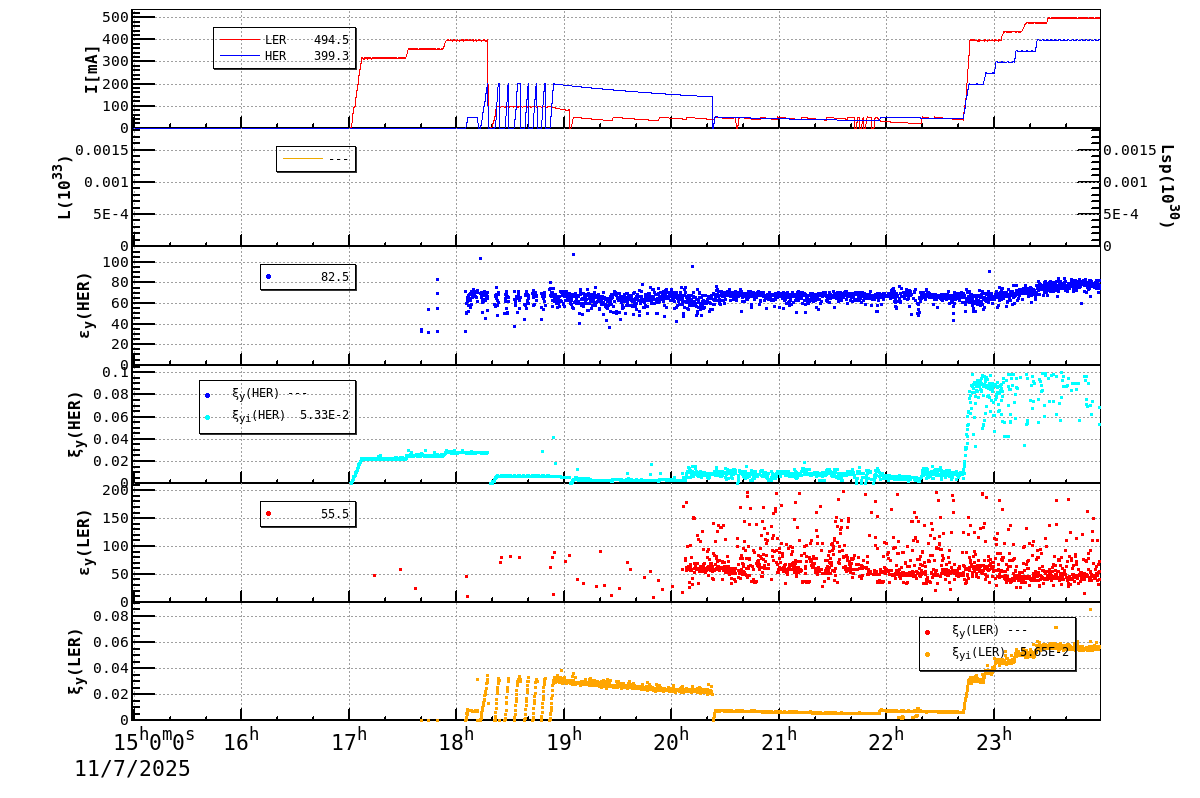Click the red ξy(LER) legend marker
The image size is (1200, 798).
927,631
